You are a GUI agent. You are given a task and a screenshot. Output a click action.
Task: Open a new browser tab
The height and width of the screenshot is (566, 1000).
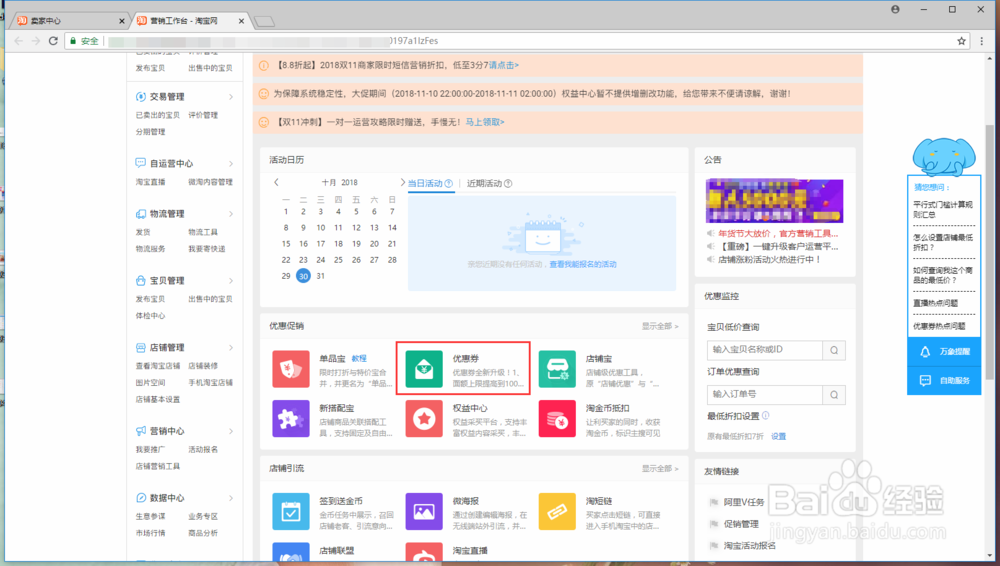265,22
